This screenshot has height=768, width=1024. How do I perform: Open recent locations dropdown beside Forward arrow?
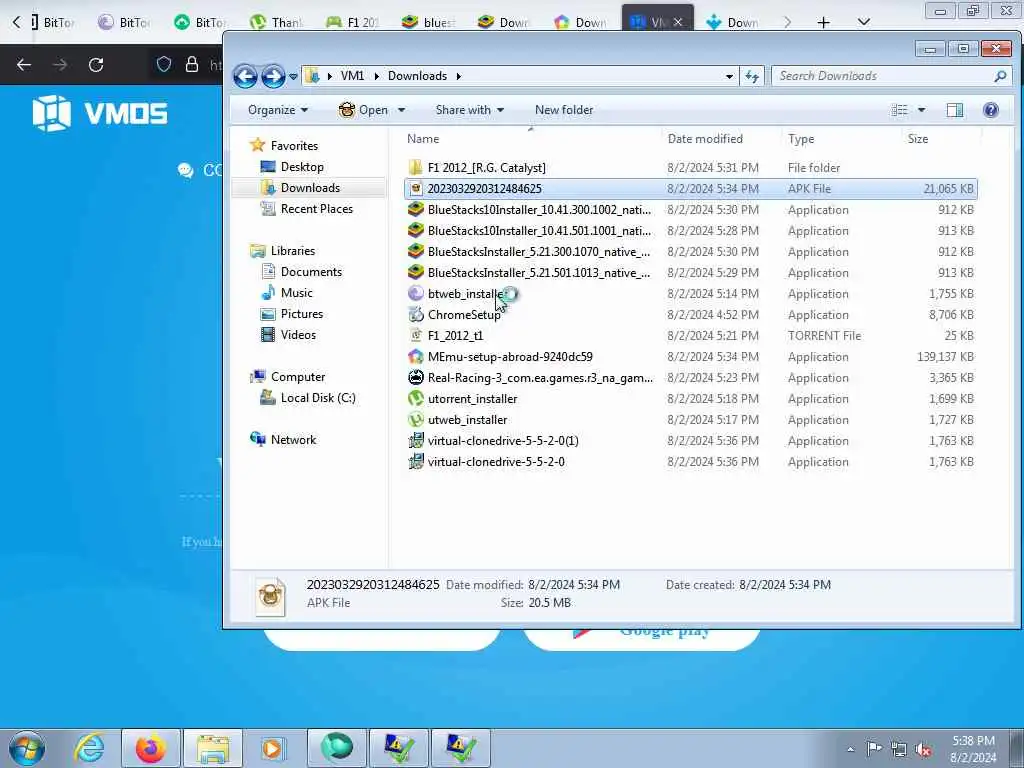click(x=293, y=76)
